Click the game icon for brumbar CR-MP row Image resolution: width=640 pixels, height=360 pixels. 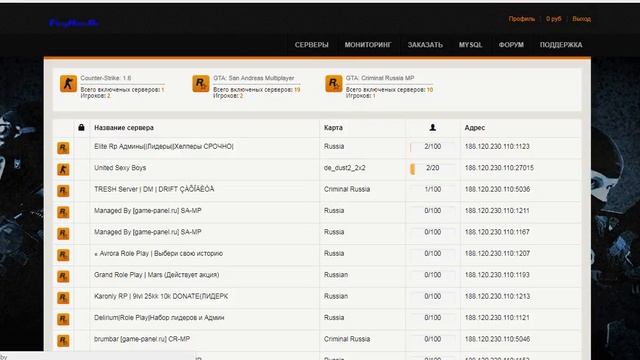(x=63, y=340)
